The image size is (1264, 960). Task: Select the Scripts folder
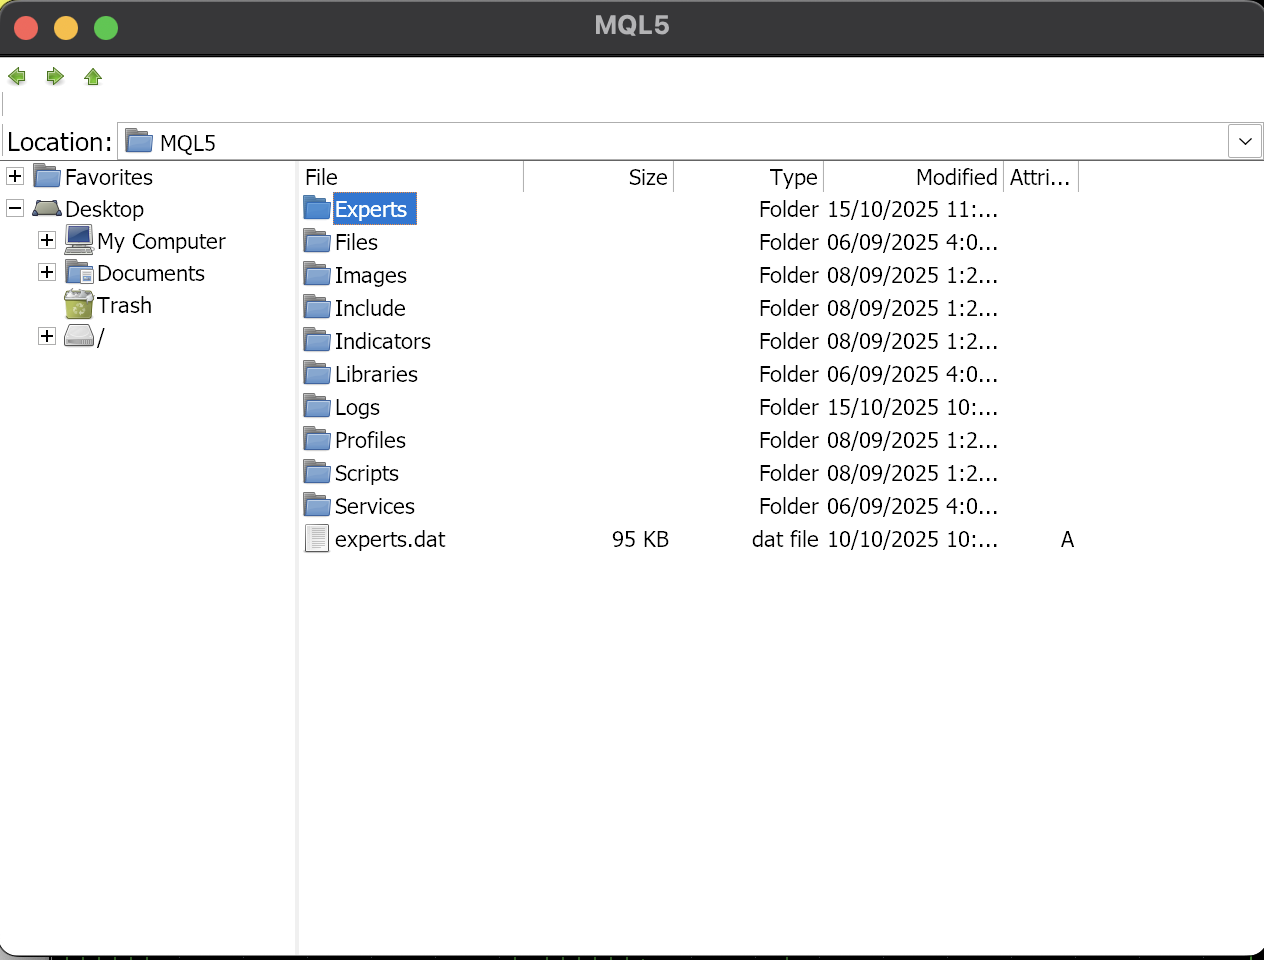click(x=366, y=473)
